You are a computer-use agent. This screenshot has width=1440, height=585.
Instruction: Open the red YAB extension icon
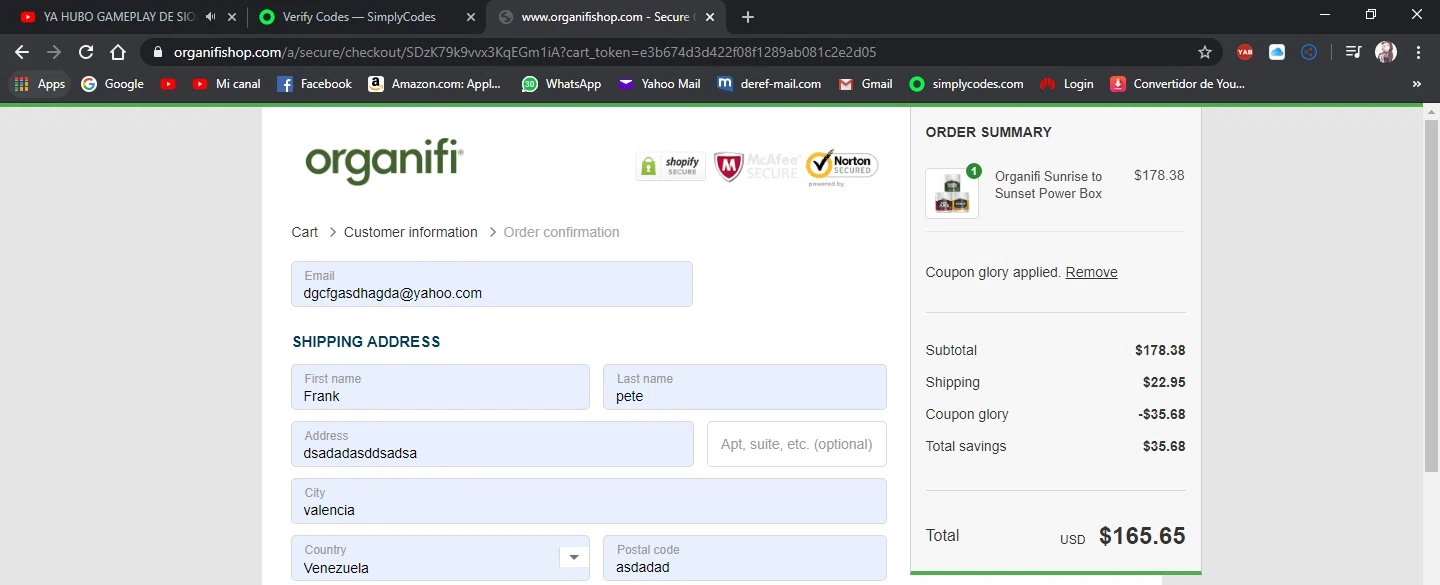coord(1245,52)
